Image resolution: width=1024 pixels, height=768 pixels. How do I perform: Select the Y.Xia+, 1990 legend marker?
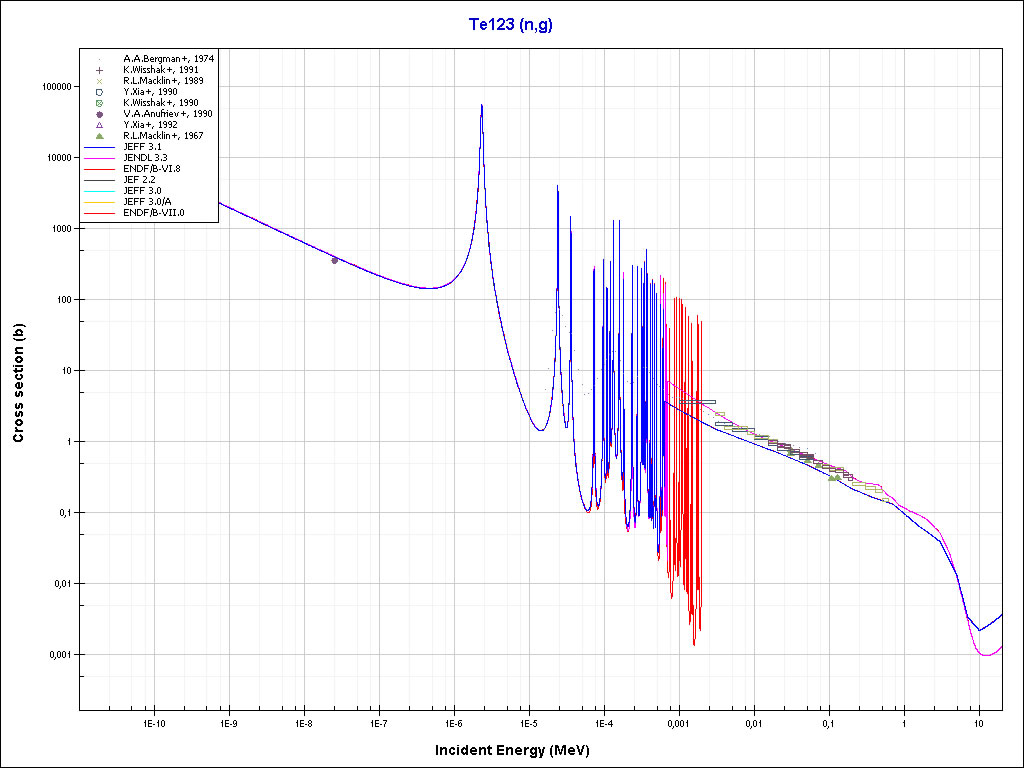pyautogui.click(x=99, y=92)
